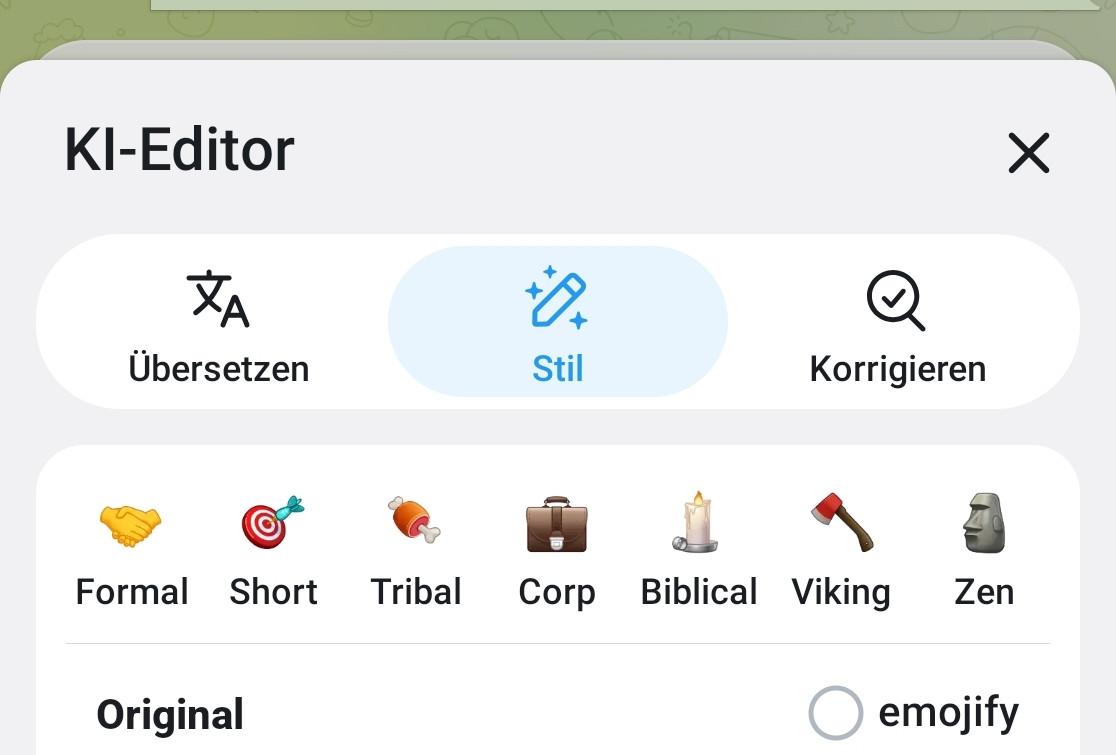Screen dimensions: 1116x755
Task: Switch to the Übersetzen tab
Action: 218,368
